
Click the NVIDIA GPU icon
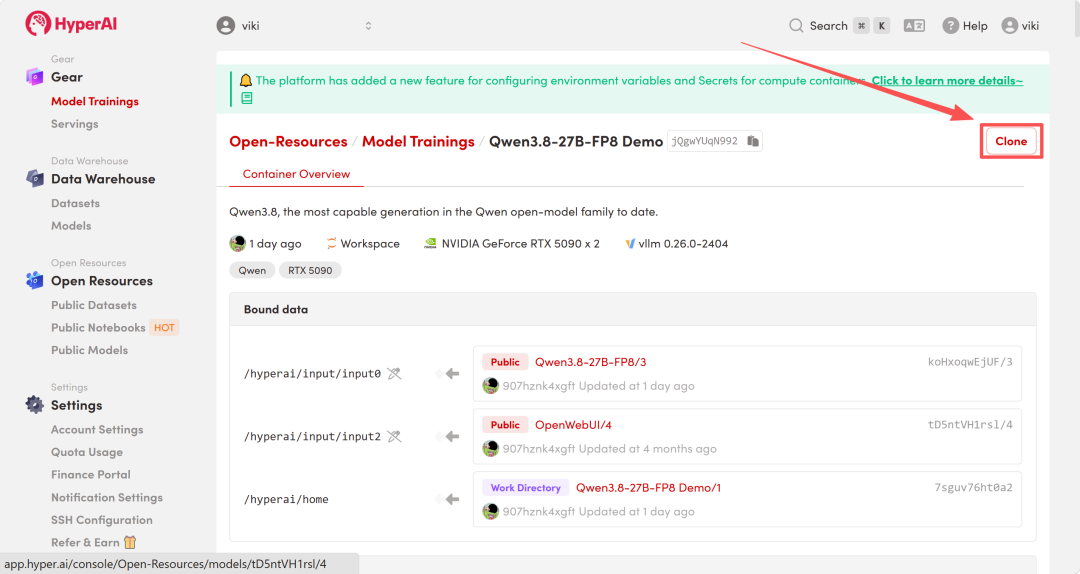click(x=430, y=243)
